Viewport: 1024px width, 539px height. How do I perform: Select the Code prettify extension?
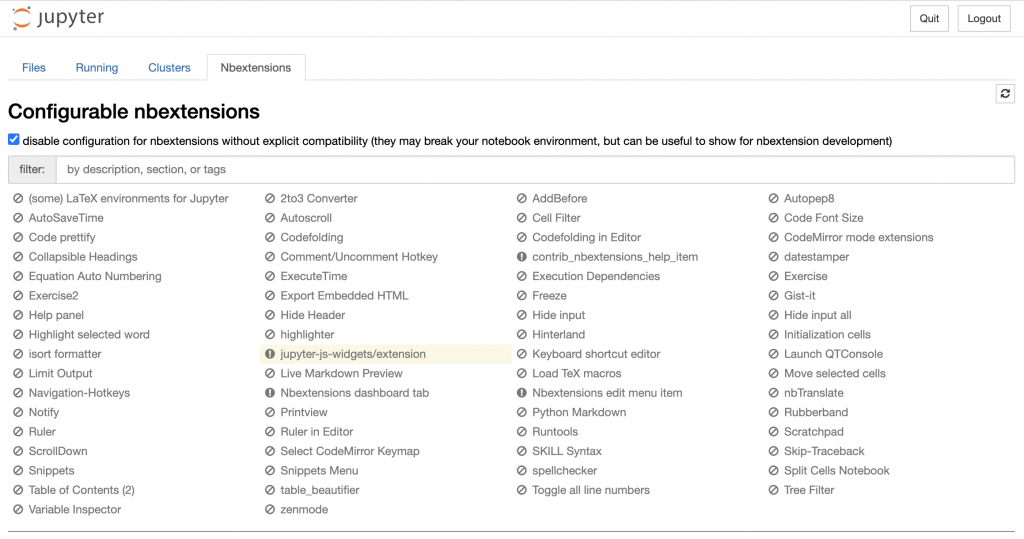pos(62,237)
